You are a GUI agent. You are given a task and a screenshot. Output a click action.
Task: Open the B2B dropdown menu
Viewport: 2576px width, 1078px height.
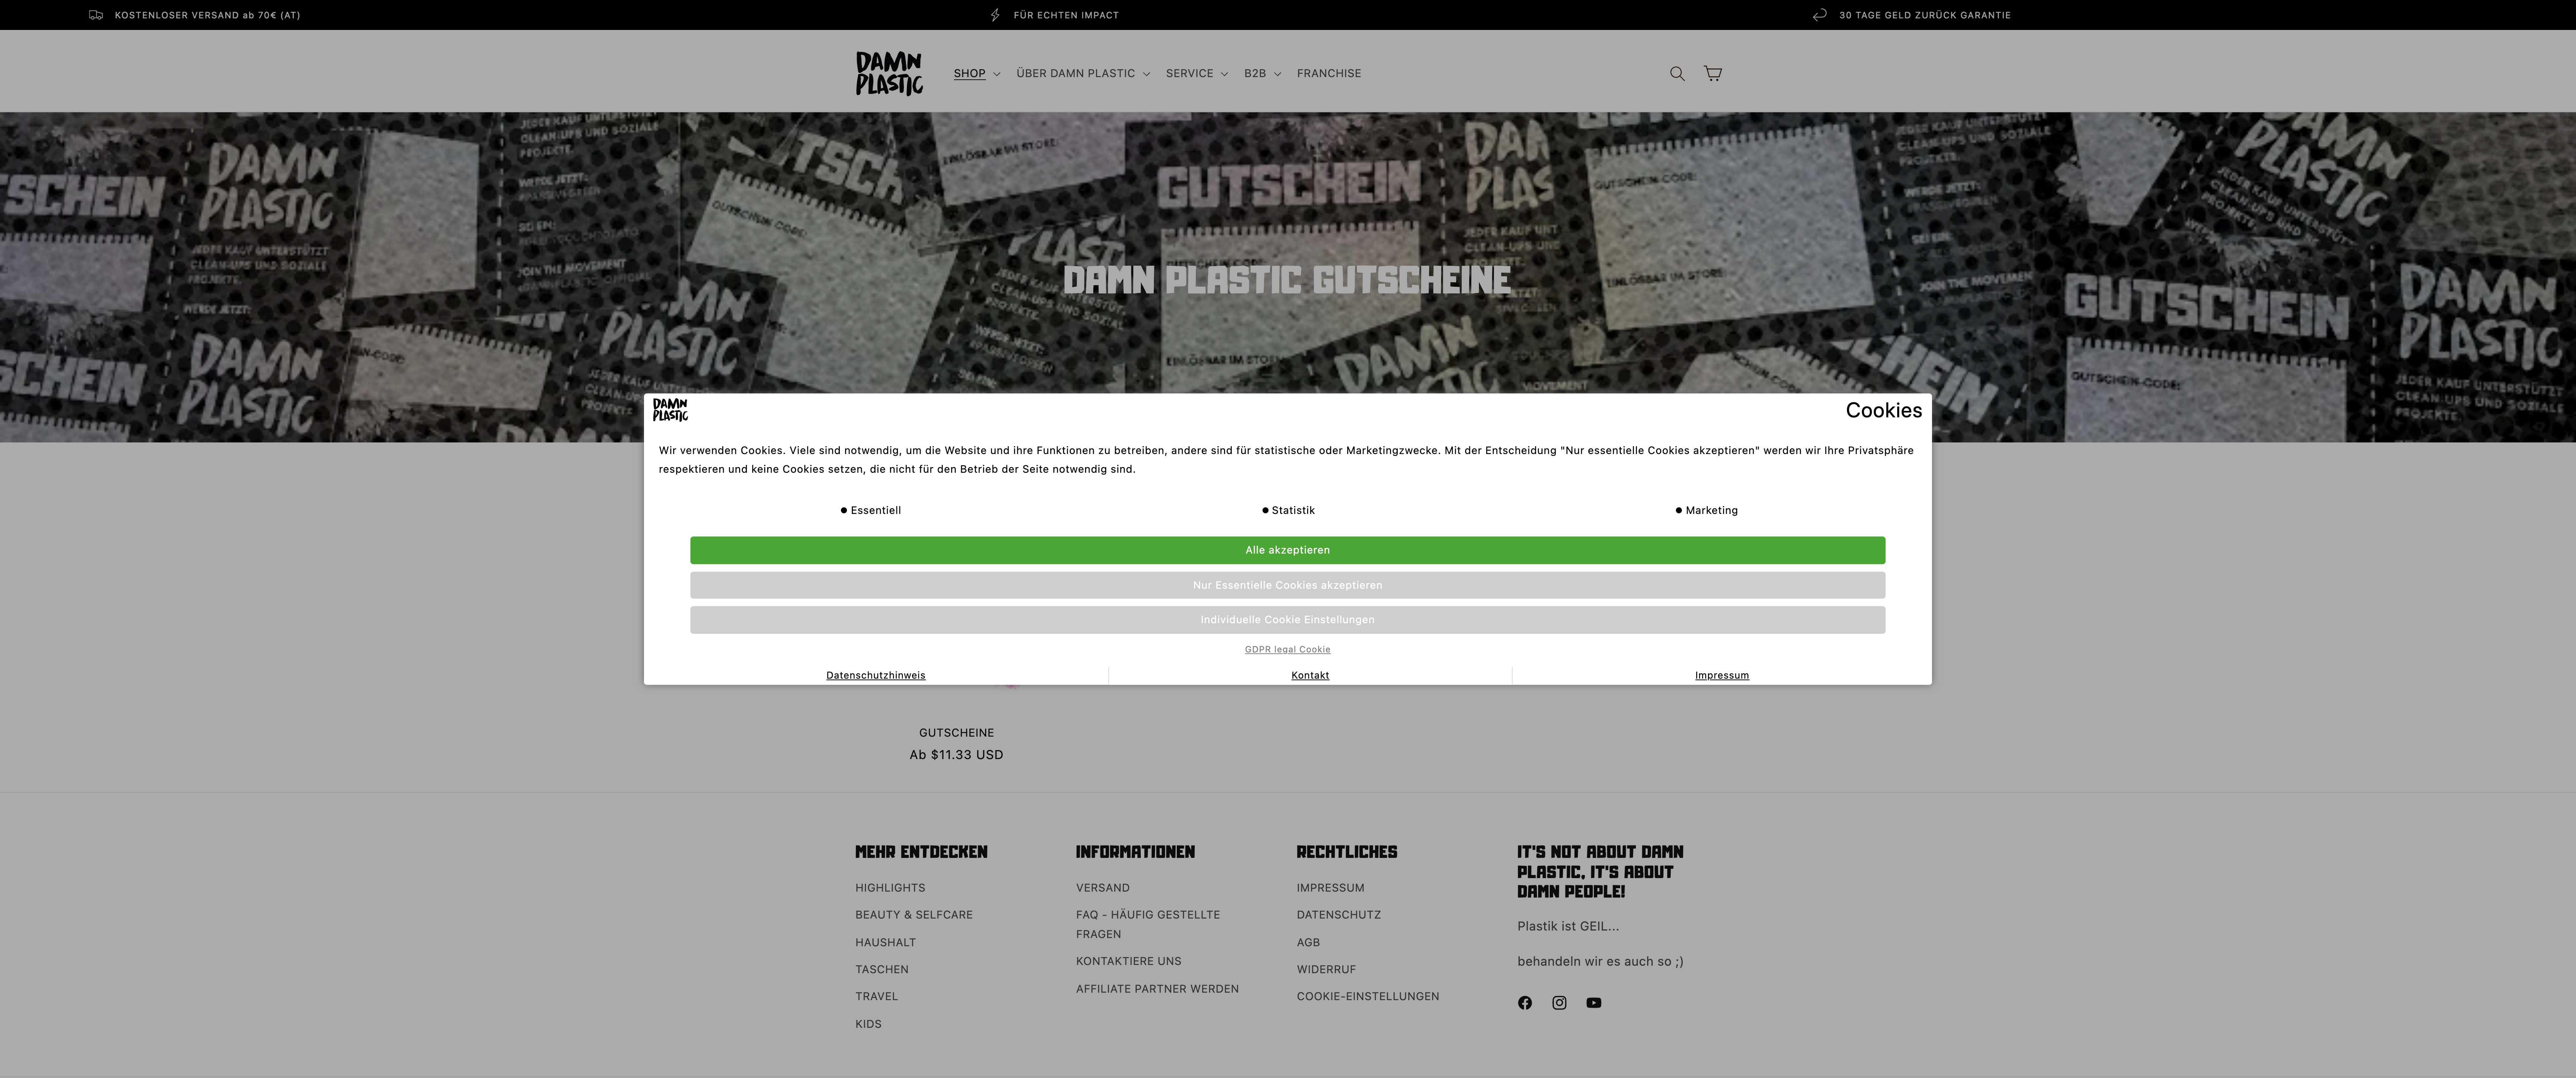1262,73
